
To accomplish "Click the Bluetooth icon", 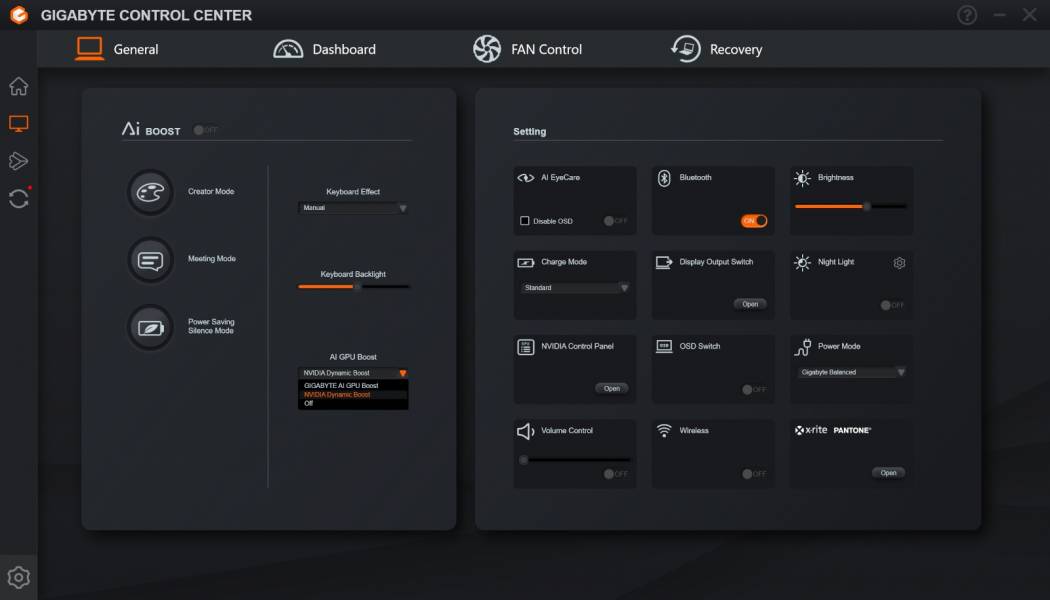I will click(x=664, y=178).
